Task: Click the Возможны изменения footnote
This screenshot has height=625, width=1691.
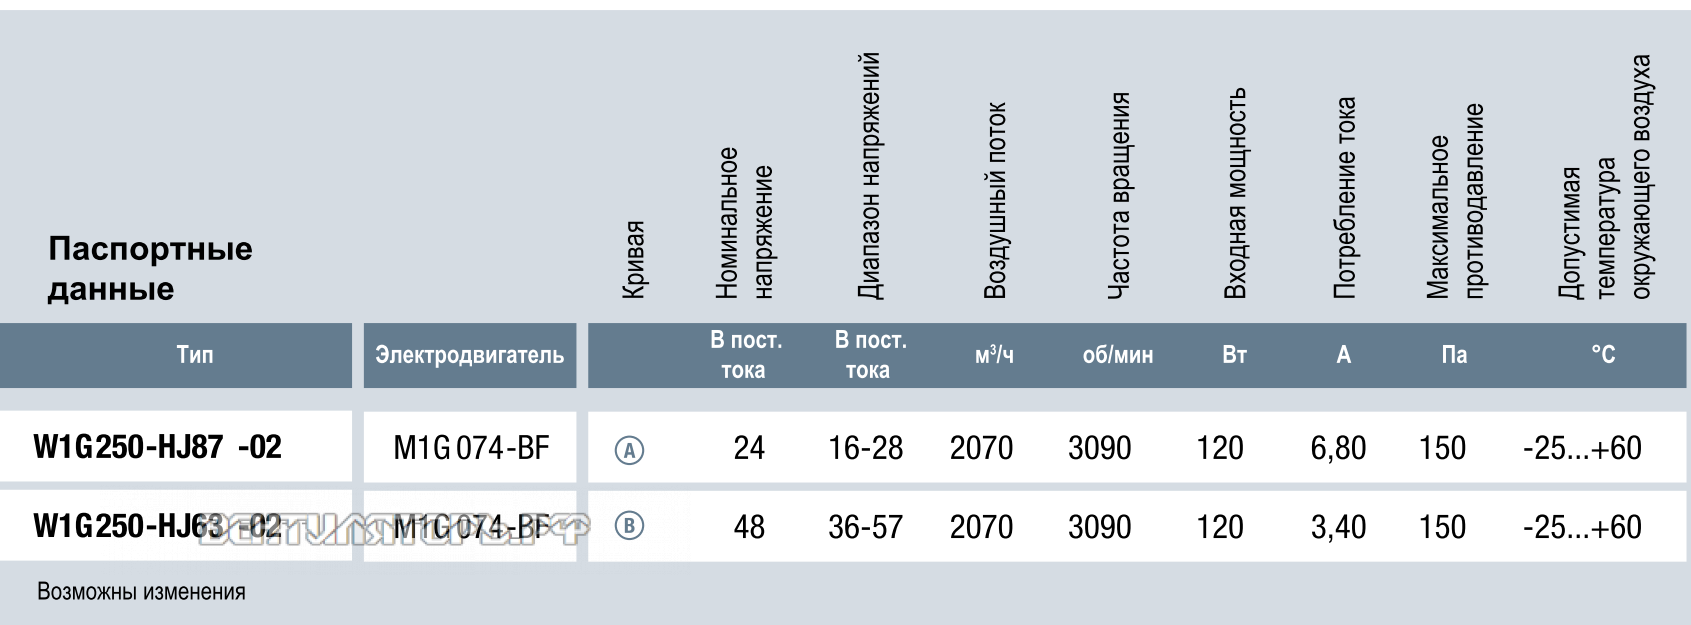Action: [141, 592]
